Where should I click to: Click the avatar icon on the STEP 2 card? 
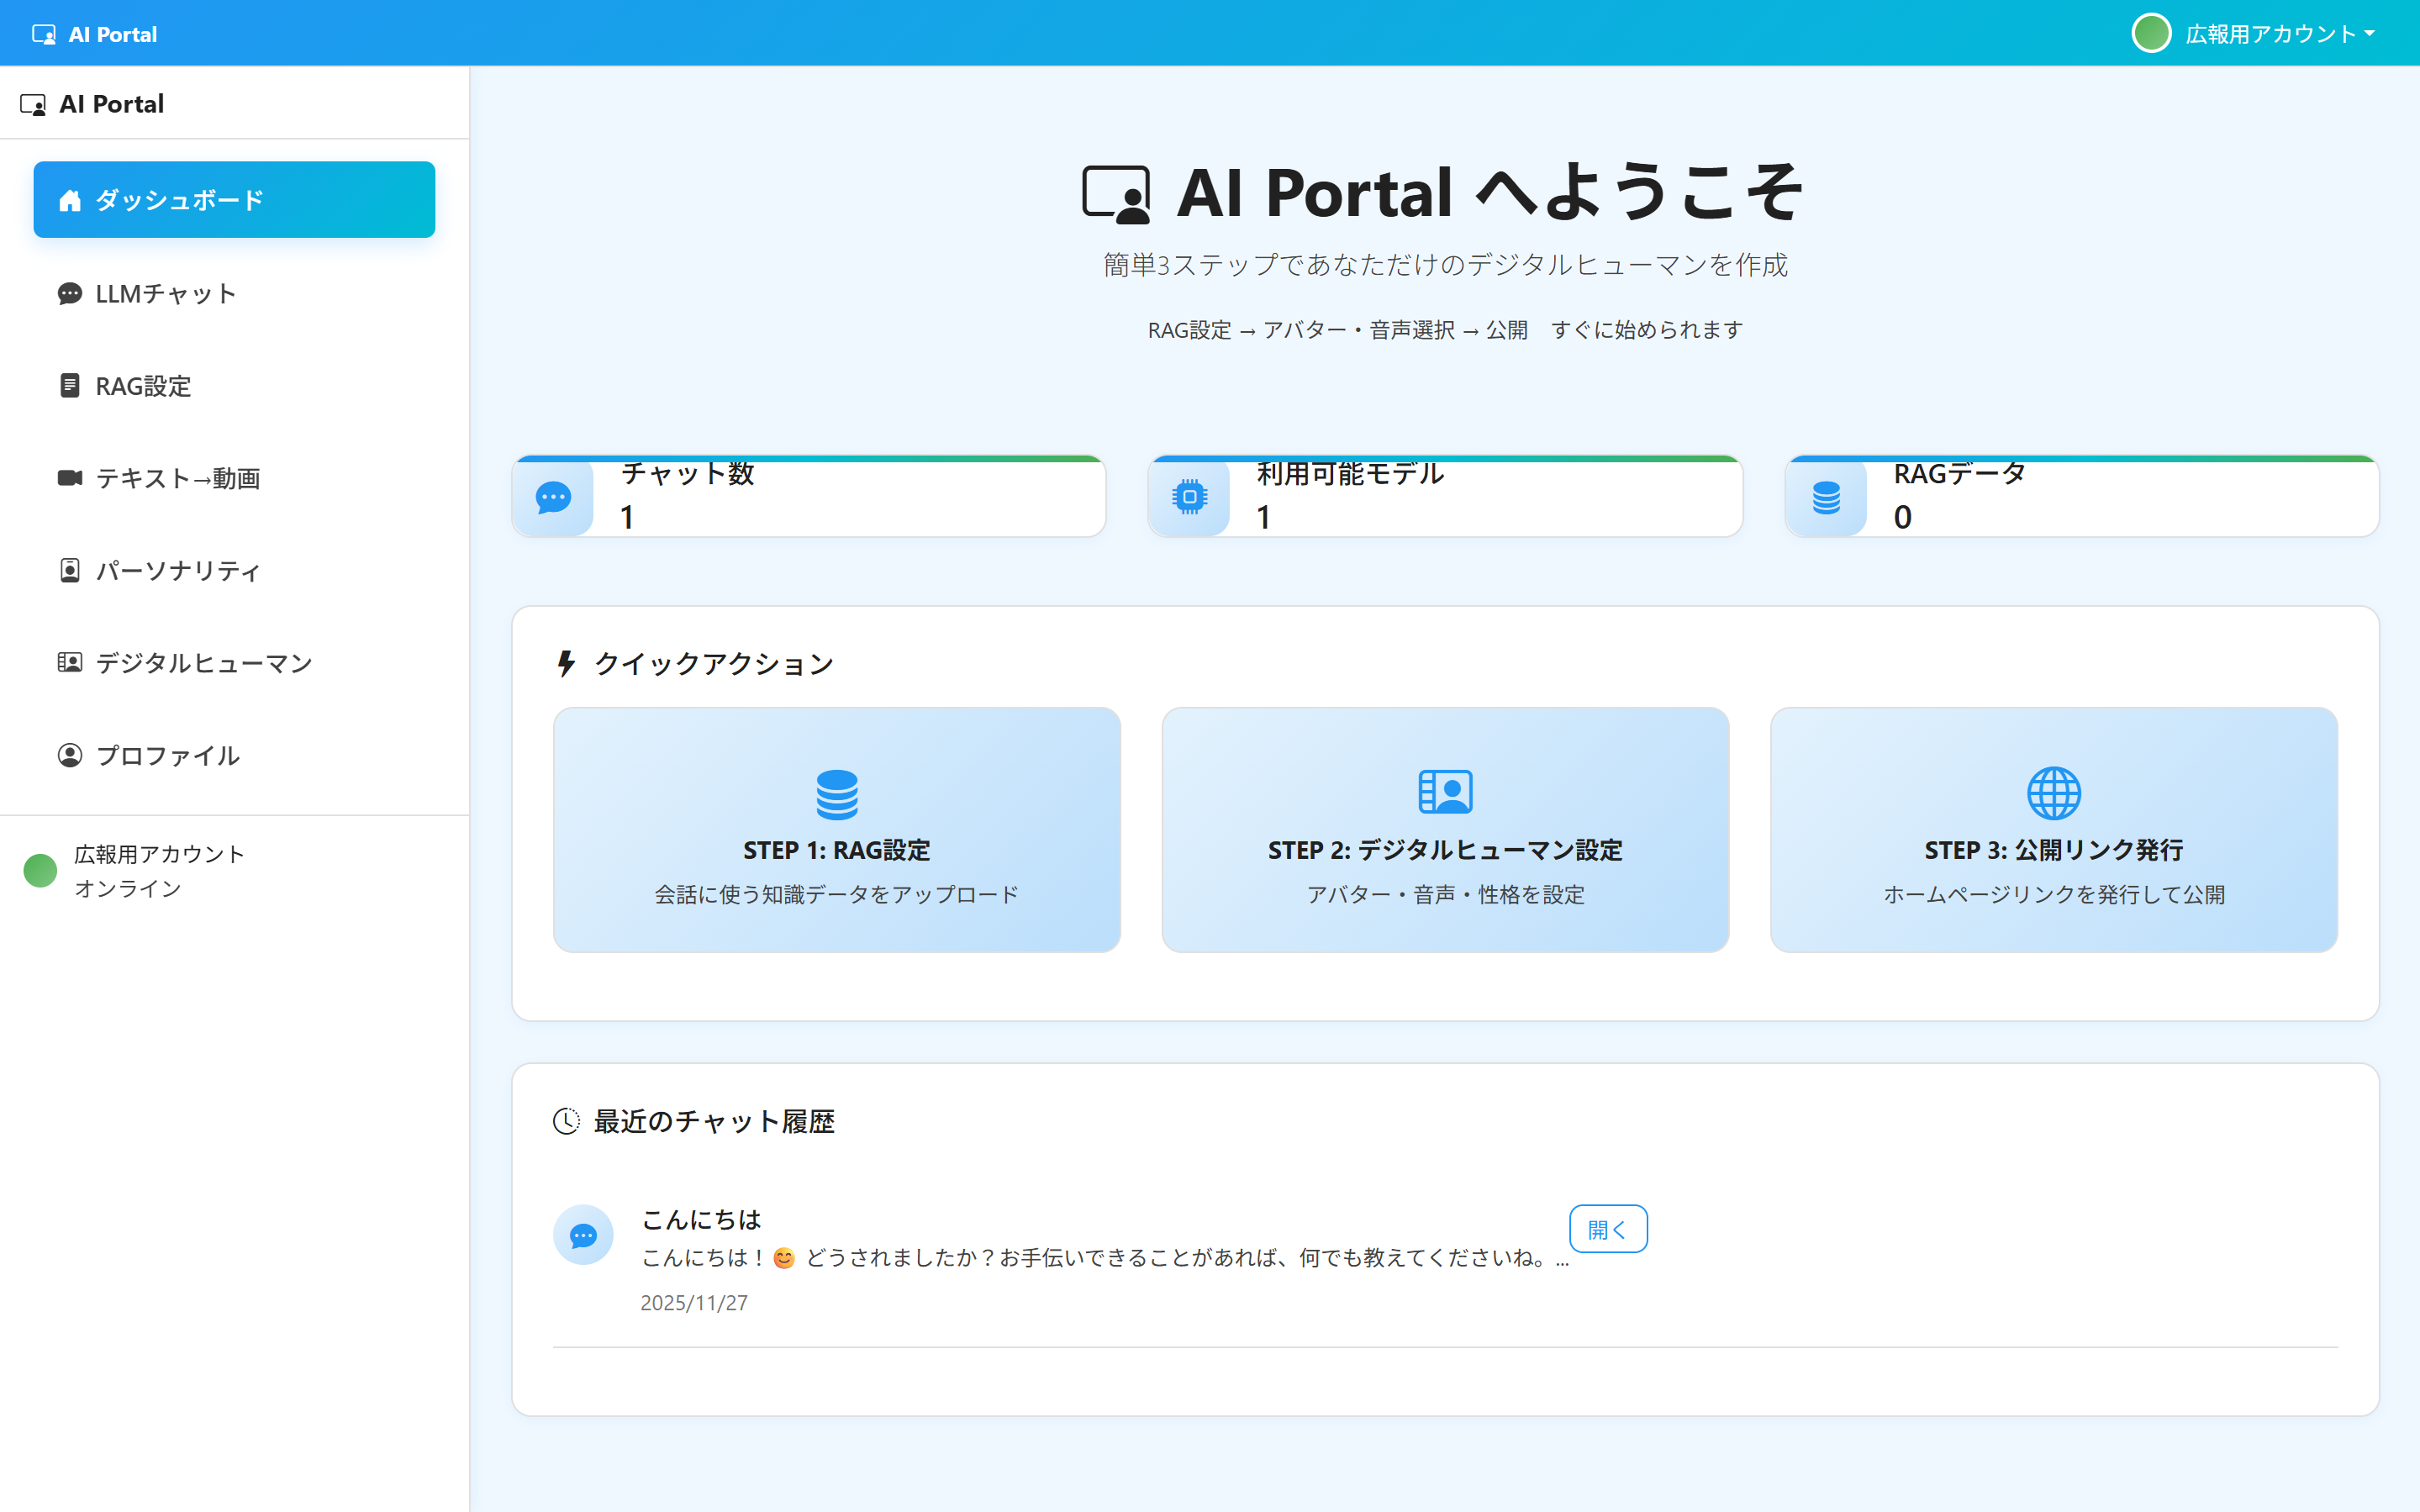1445,790
